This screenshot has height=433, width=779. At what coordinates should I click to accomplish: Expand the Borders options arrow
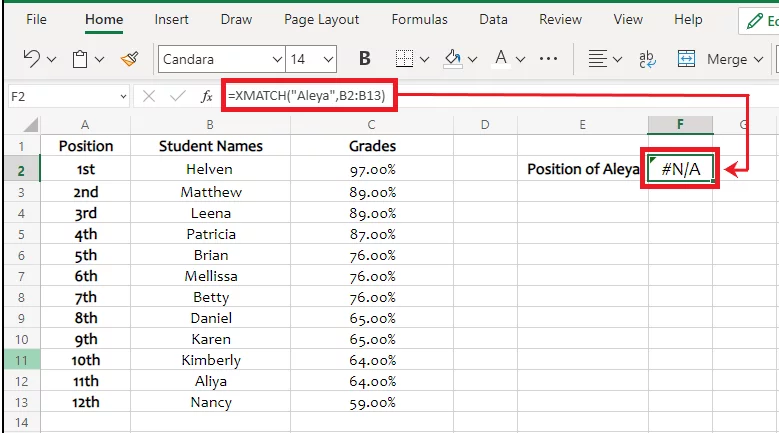tap(424, 60)
